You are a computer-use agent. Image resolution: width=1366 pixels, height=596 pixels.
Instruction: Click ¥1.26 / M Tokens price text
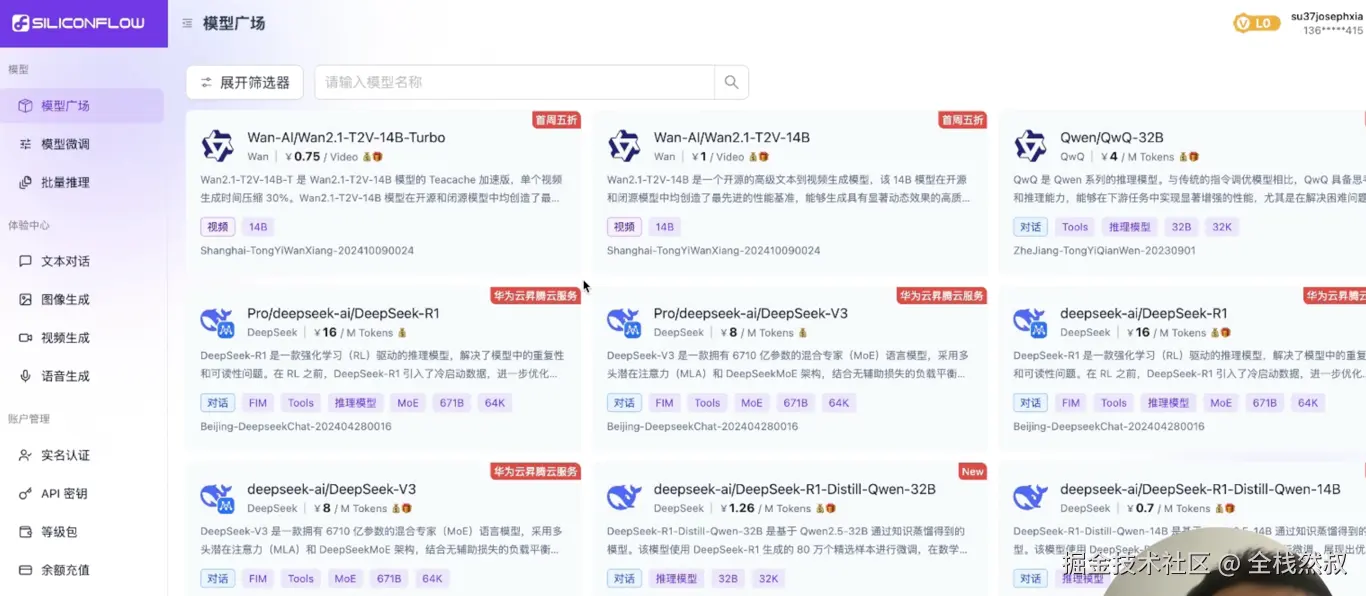pyautogui.click(x=765, y=508)
